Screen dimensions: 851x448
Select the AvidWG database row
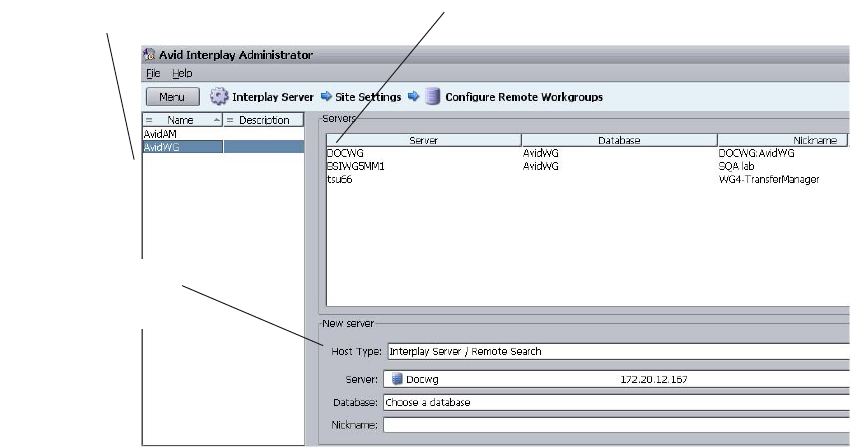(223, 147)
